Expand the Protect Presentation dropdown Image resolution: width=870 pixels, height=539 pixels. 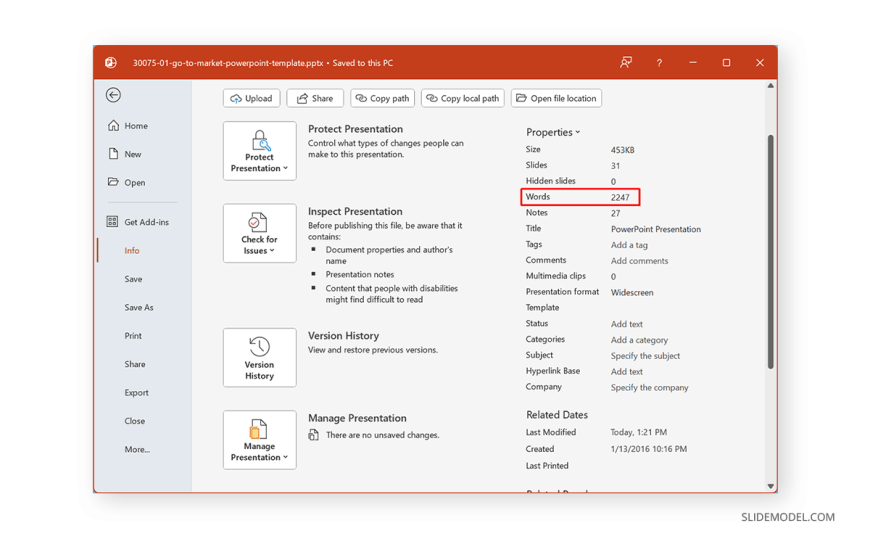(259, 151)
